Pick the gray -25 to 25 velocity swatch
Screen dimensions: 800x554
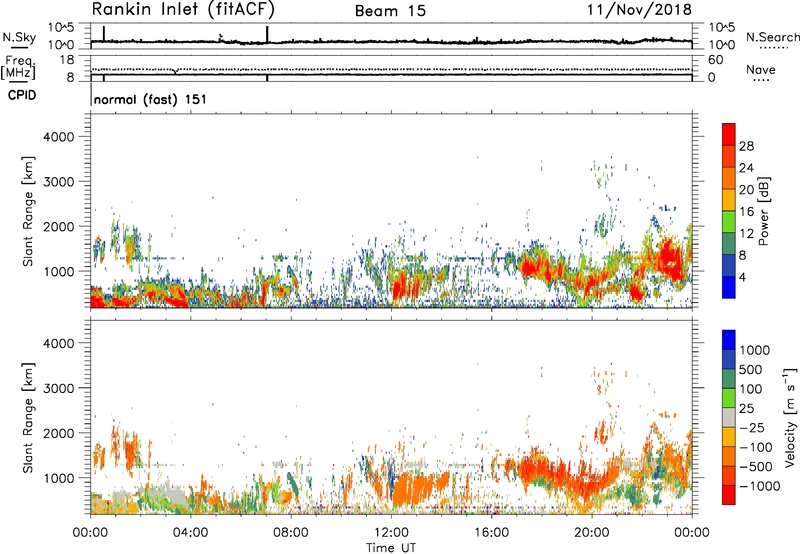point(729,418)
